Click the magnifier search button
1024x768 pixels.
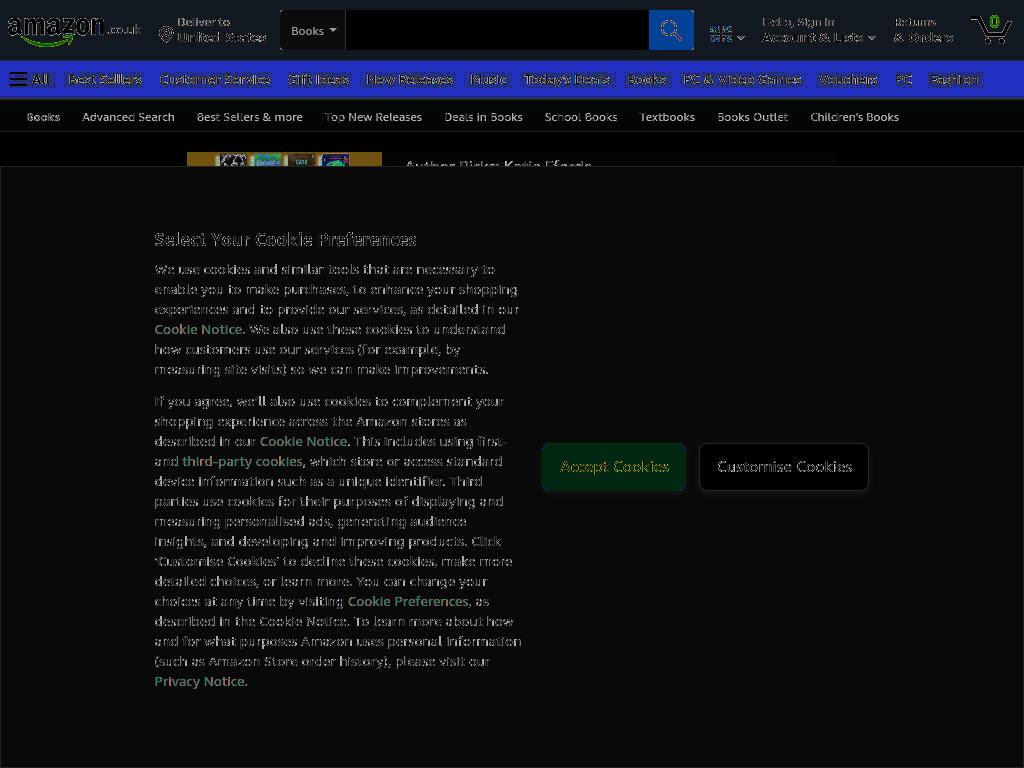tap(671, 30)
